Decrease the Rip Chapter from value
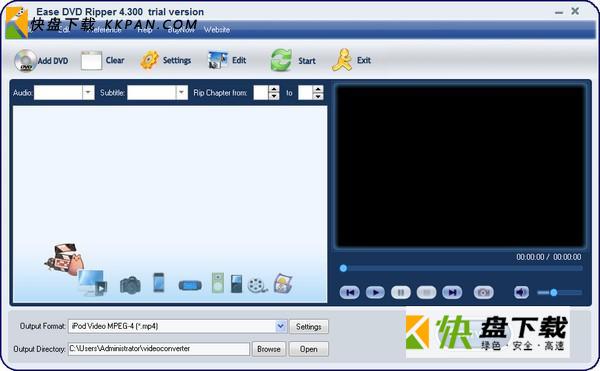 click(x=274, y=96)
